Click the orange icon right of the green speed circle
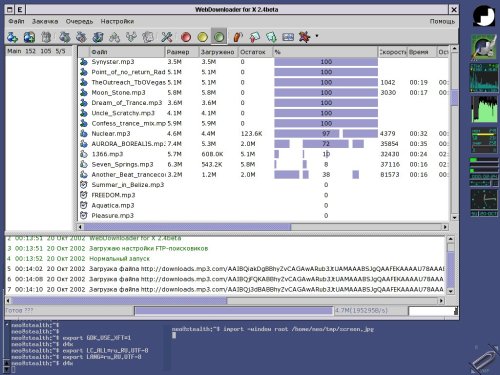Viewport: 500px width, 375px height. pyautogui.click(x=238, y=37)
